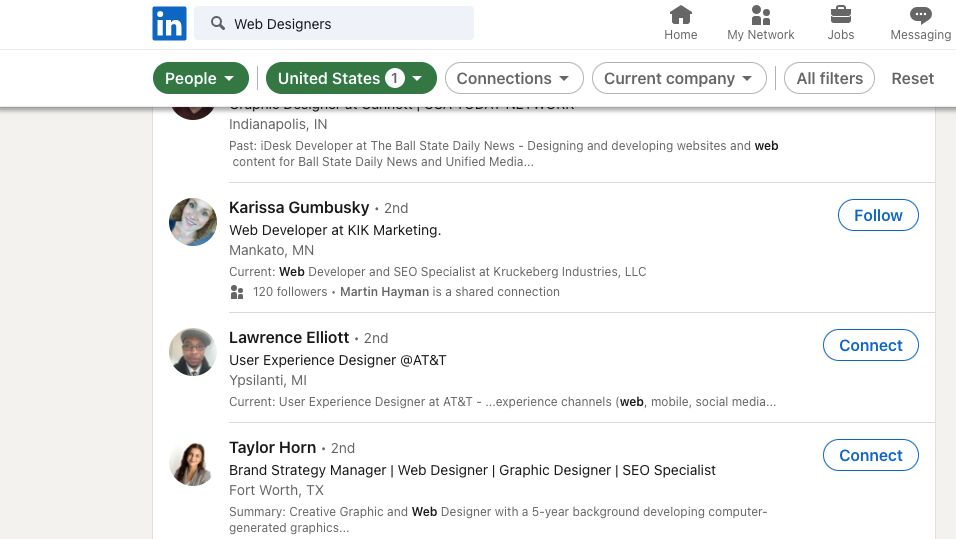Open the My Network icon
The width and height of the screenshot is (956, 539).
[x=760, y=15]
